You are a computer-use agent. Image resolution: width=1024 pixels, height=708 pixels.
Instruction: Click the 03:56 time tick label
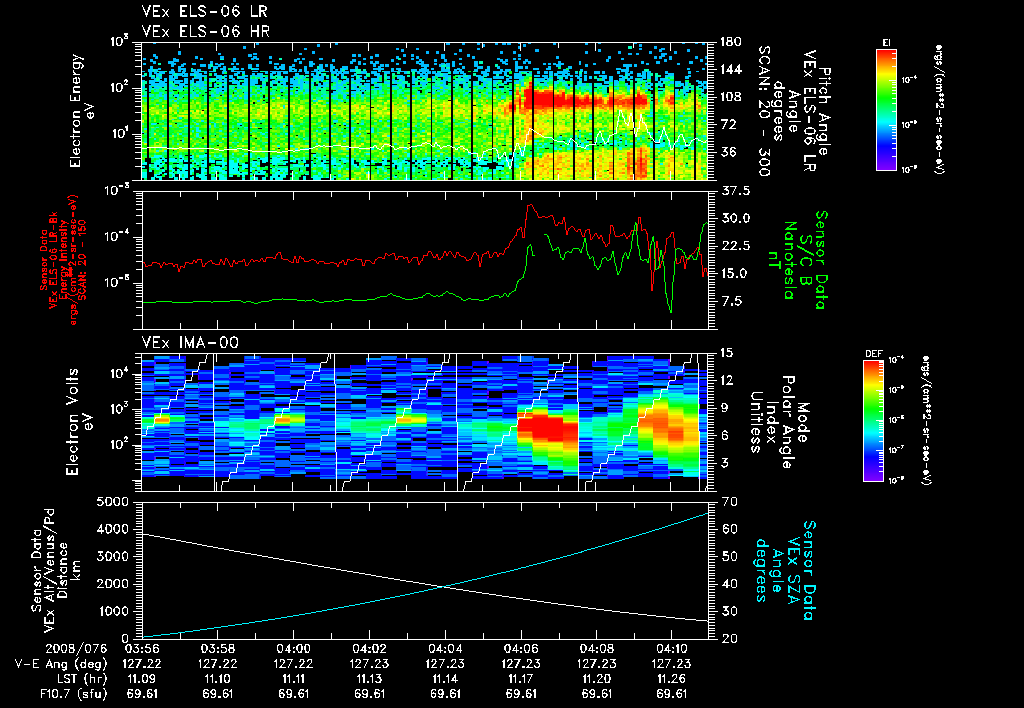[142, 649]
